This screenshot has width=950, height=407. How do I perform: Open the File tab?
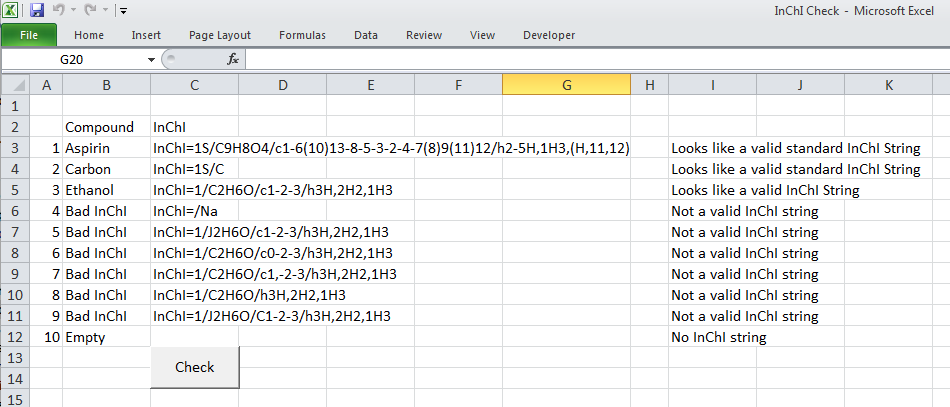(x=29, y=35)
